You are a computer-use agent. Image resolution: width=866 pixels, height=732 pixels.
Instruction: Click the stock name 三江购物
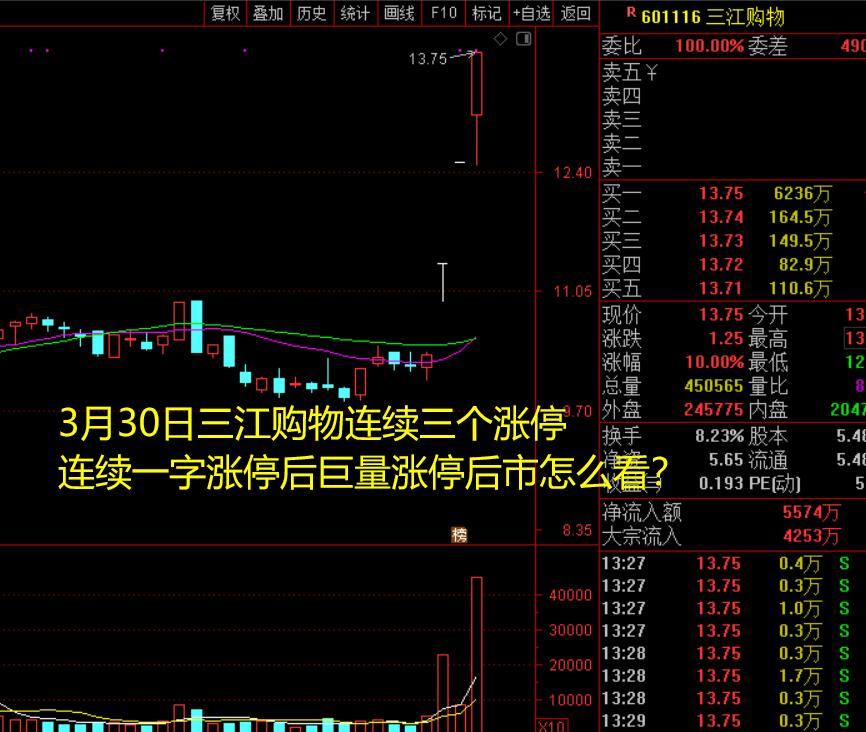point(745,16)
